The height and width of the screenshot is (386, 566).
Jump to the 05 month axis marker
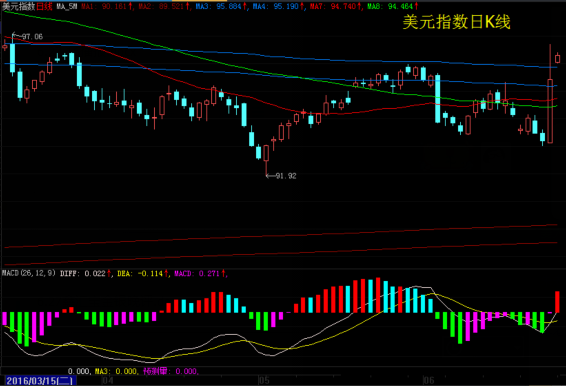click(264, 380)
